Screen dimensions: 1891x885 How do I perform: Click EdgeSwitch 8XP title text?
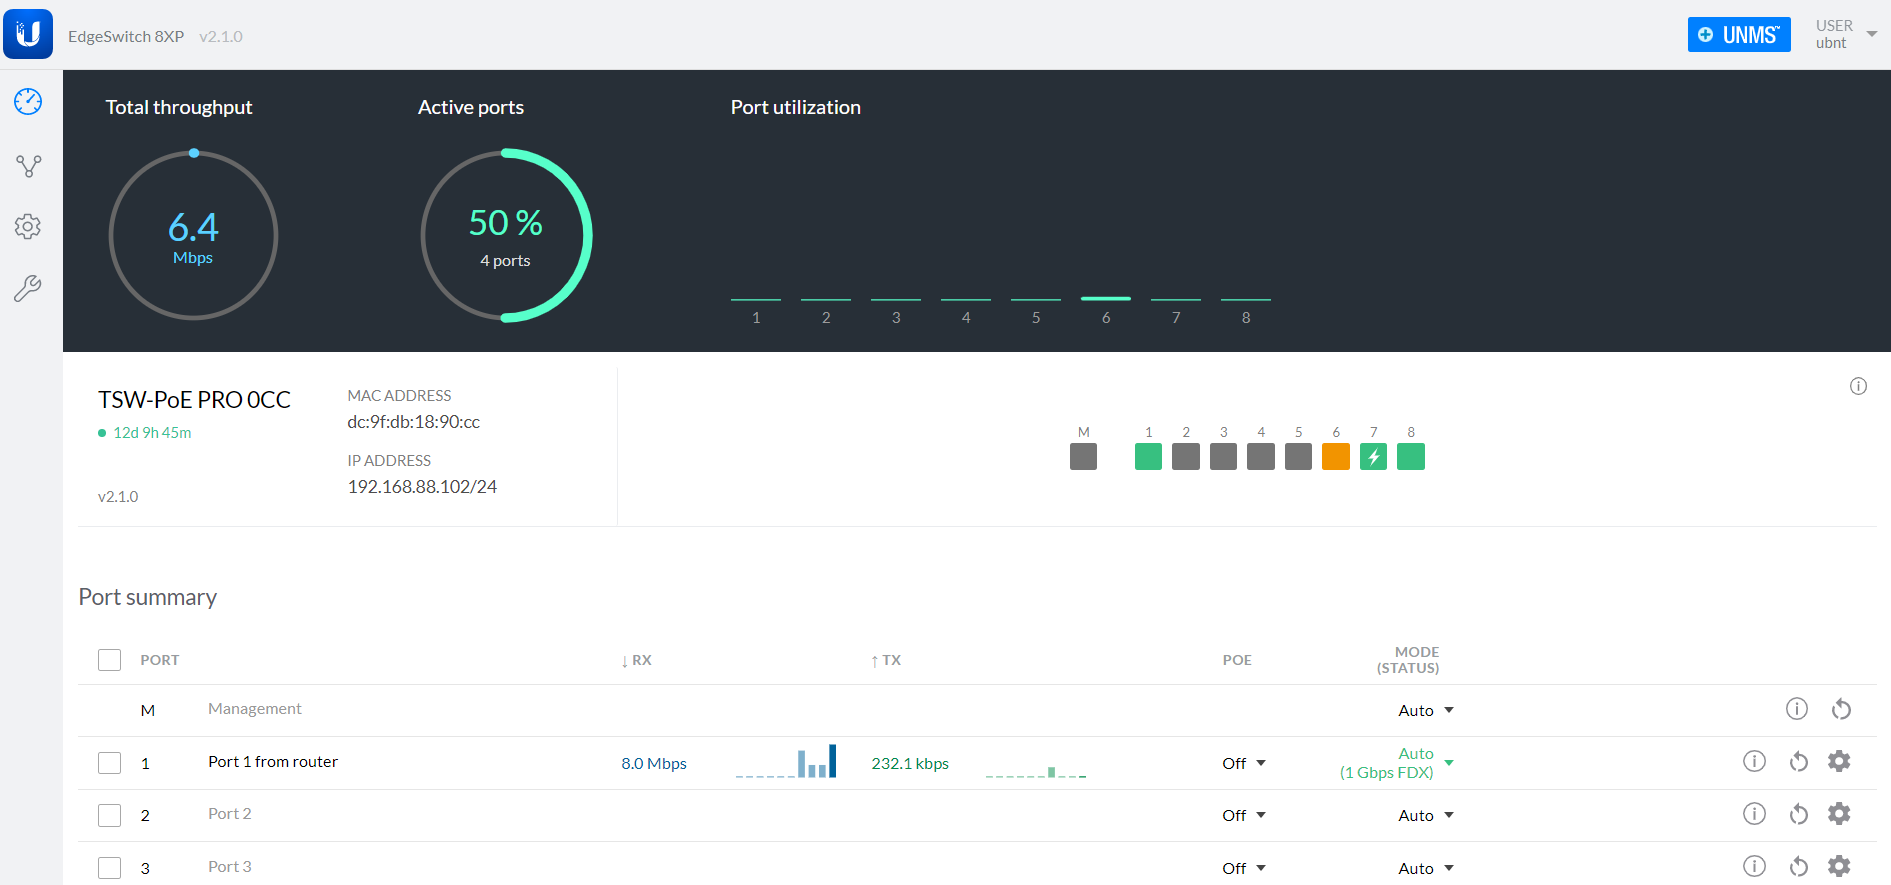tap(126, 36)
